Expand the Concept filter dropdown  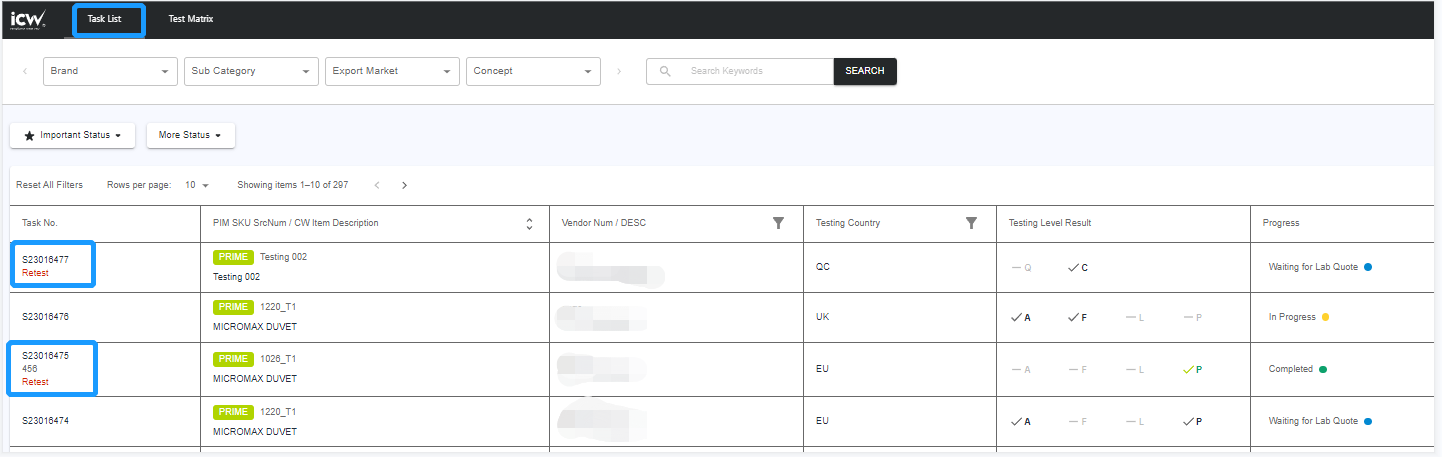coord(533,72)
